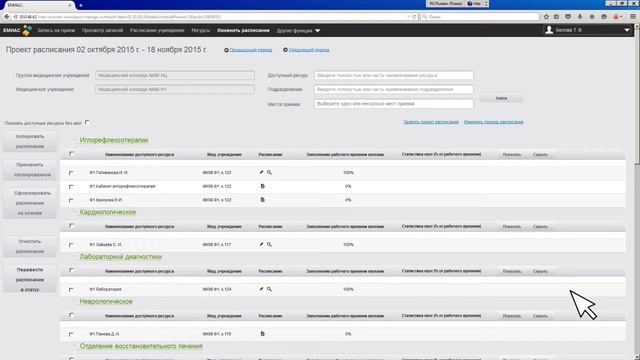Click the 'Изменить период расписания' link
The width and height of the screenshot is (640, 360).
coord(493,122)
